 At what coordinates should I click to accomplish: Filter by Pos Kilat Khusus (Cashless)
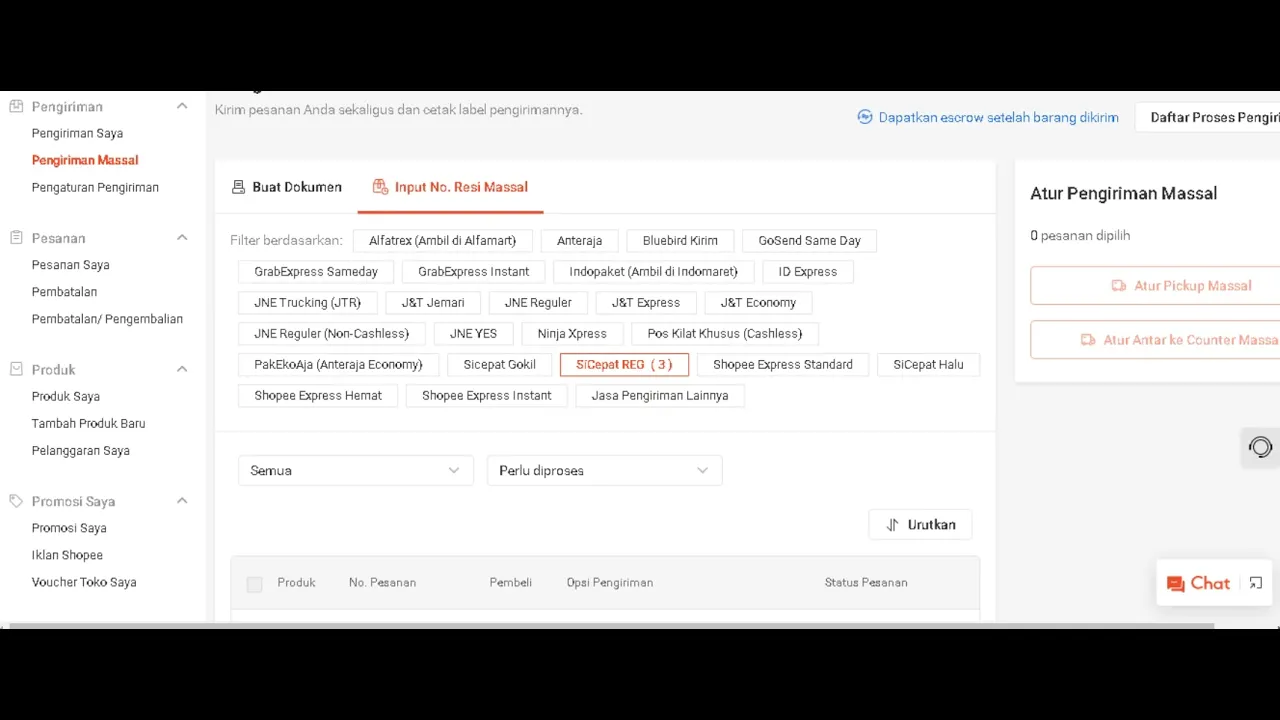click(x=725, y=334)
